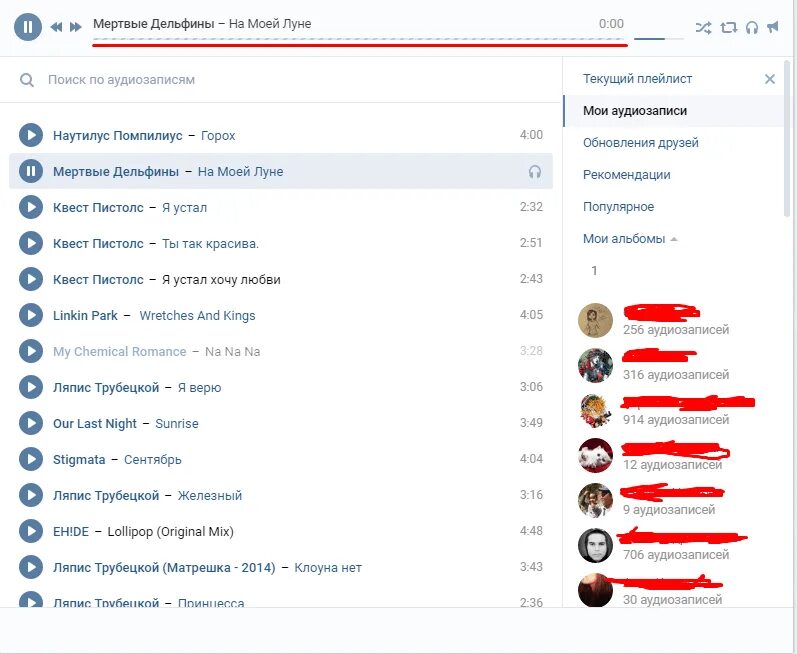Click the 0:00 elapsed time in player
Image resolution: width=797 pixels, height=654 pixels.
[x=611, y=24]
